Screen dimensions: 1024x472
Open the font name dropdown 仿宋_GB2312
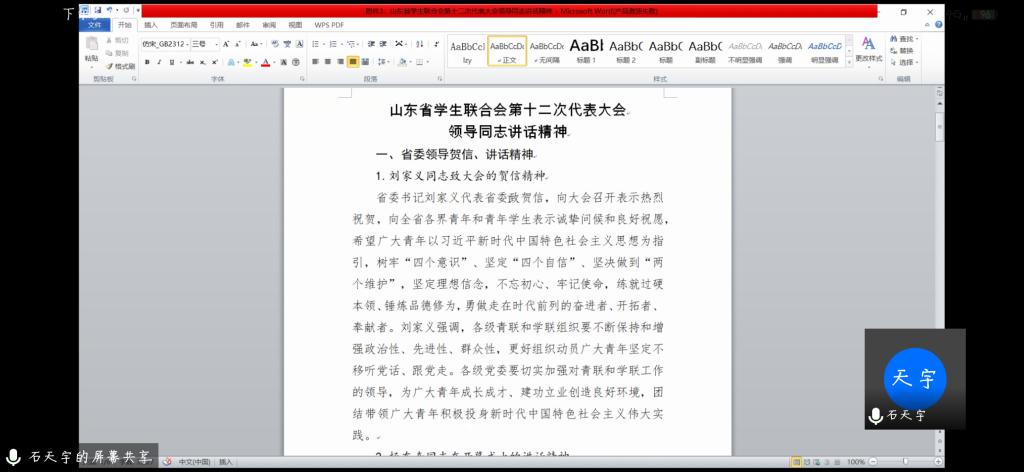coord(164,45)
